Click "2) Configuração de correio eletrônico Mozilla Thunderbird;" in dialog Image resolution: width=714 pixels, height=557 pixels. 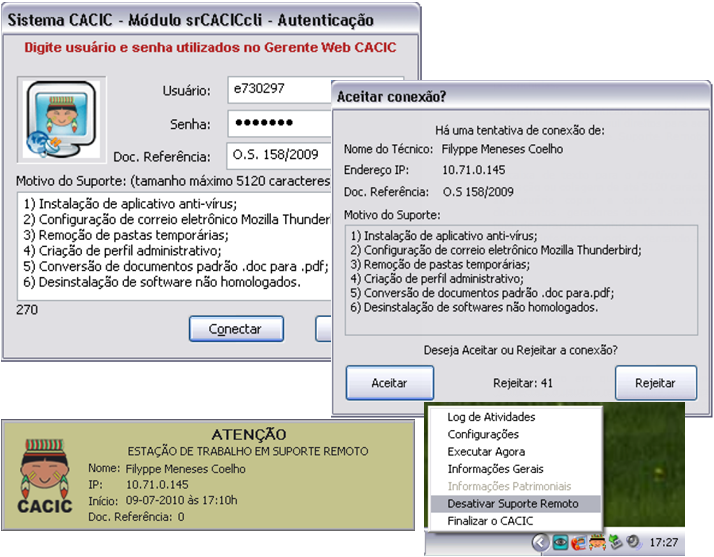point(495,250)
